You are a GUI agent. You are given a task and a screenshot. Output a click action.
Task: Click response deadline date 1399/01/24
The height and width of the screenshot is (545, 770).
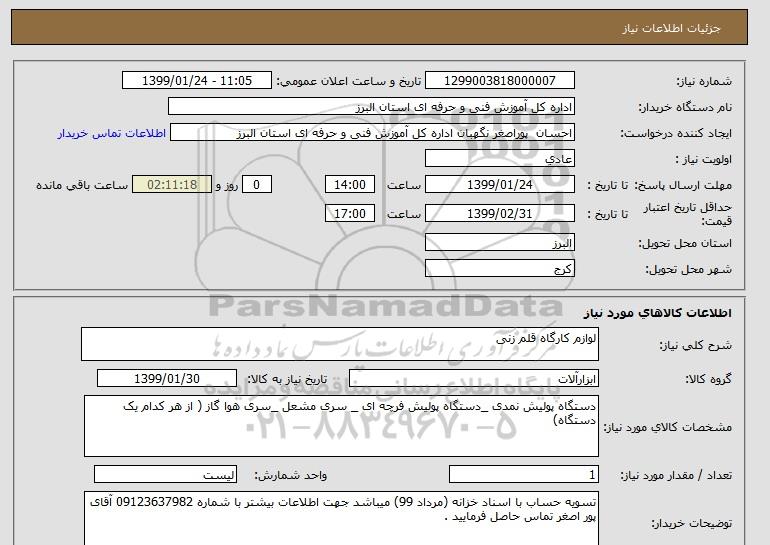500,185
